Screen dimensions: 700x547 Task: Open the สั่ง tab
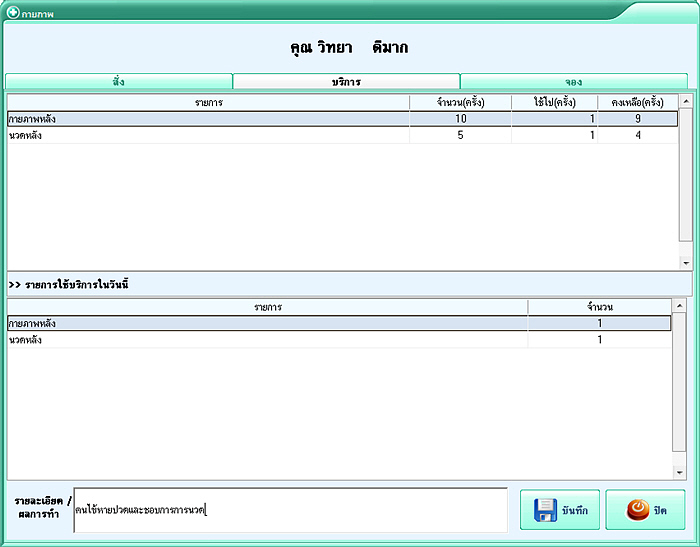[119, 82]
